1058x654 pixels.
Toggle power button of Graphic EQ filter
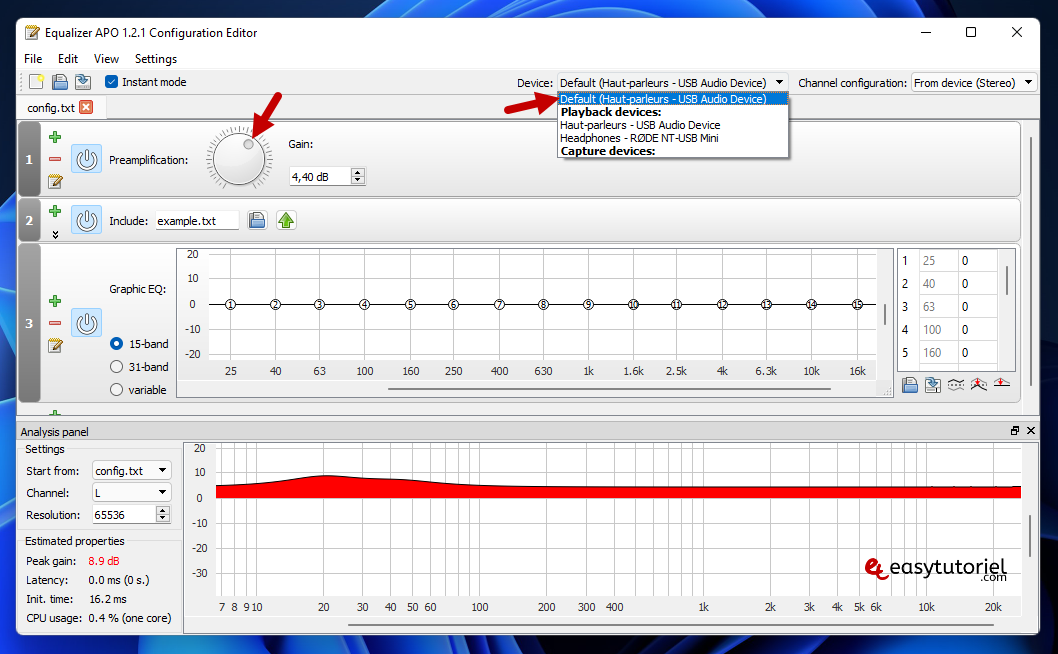[x=86, y=323]
